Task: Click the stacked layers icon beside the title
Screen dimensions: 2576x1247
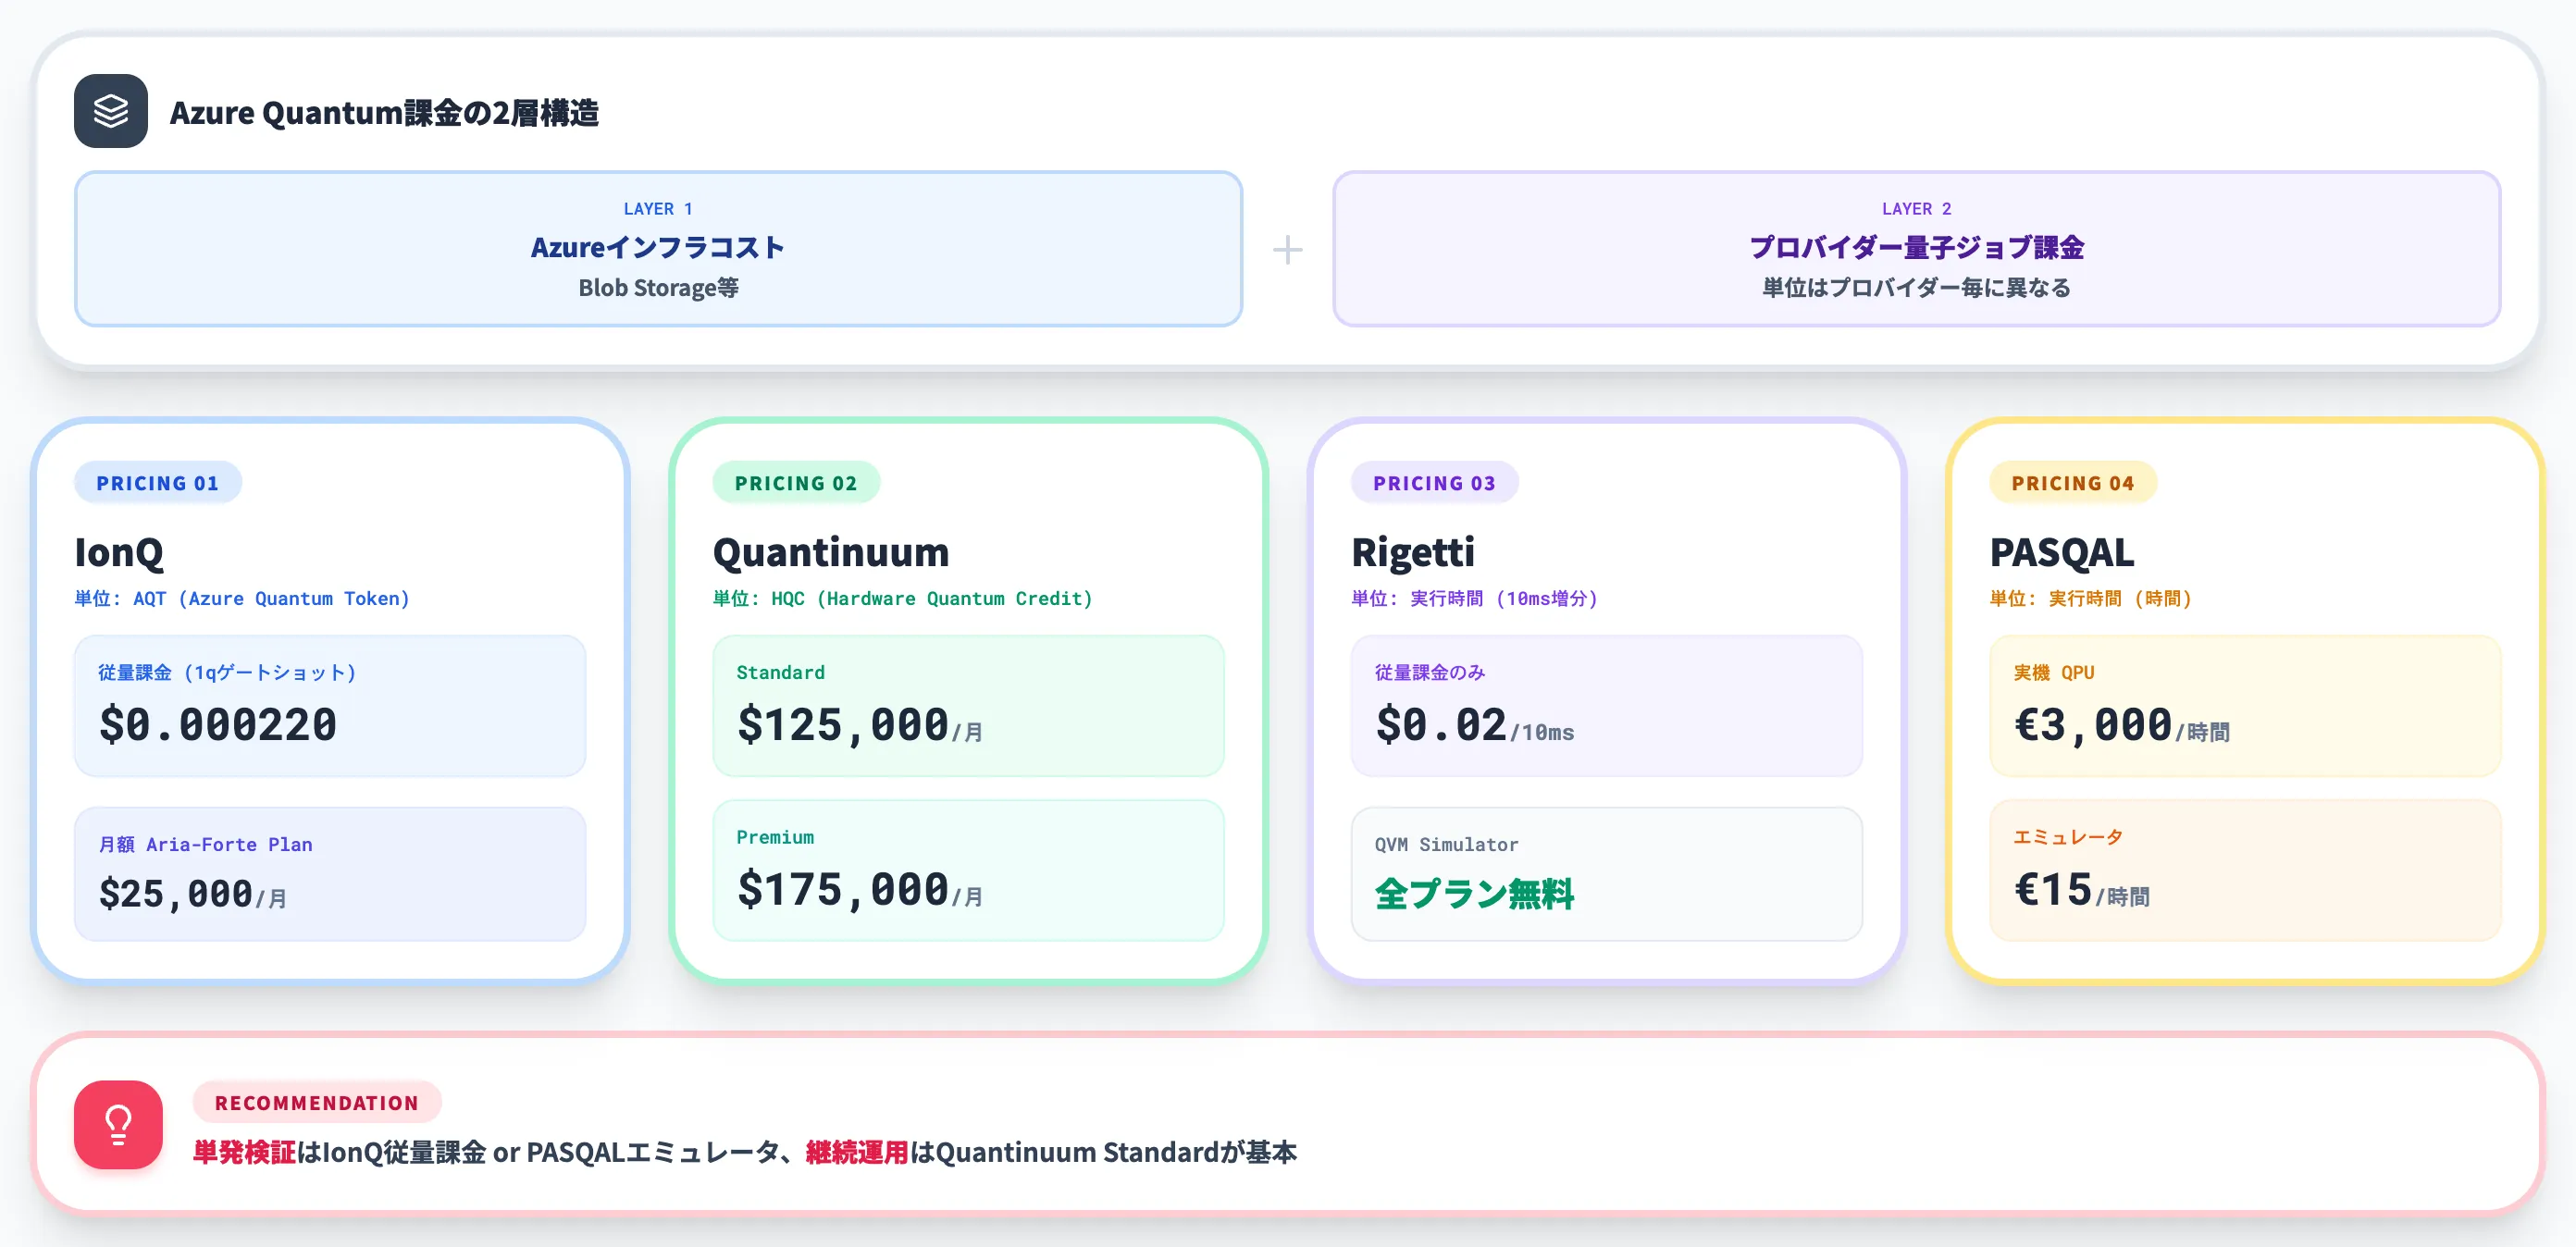Action: [111, 111]
